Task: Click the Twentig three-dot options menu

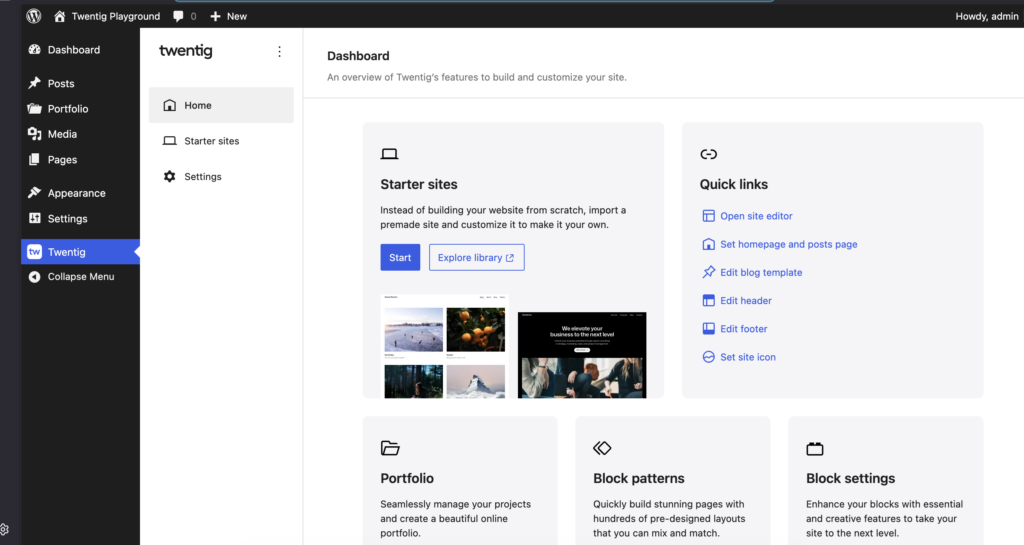Action: pos(279,52)
